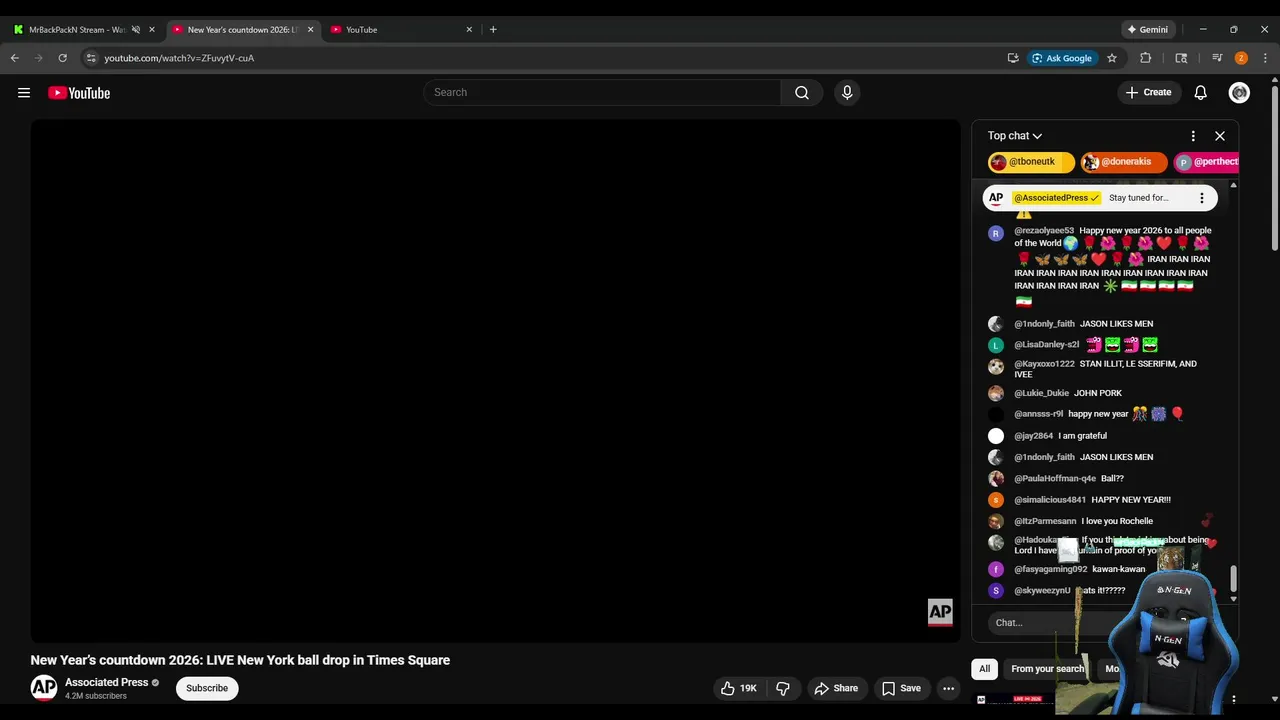
Task: Open Chrome extensions puzzle icon
Action: click(x=1145, y=58)
